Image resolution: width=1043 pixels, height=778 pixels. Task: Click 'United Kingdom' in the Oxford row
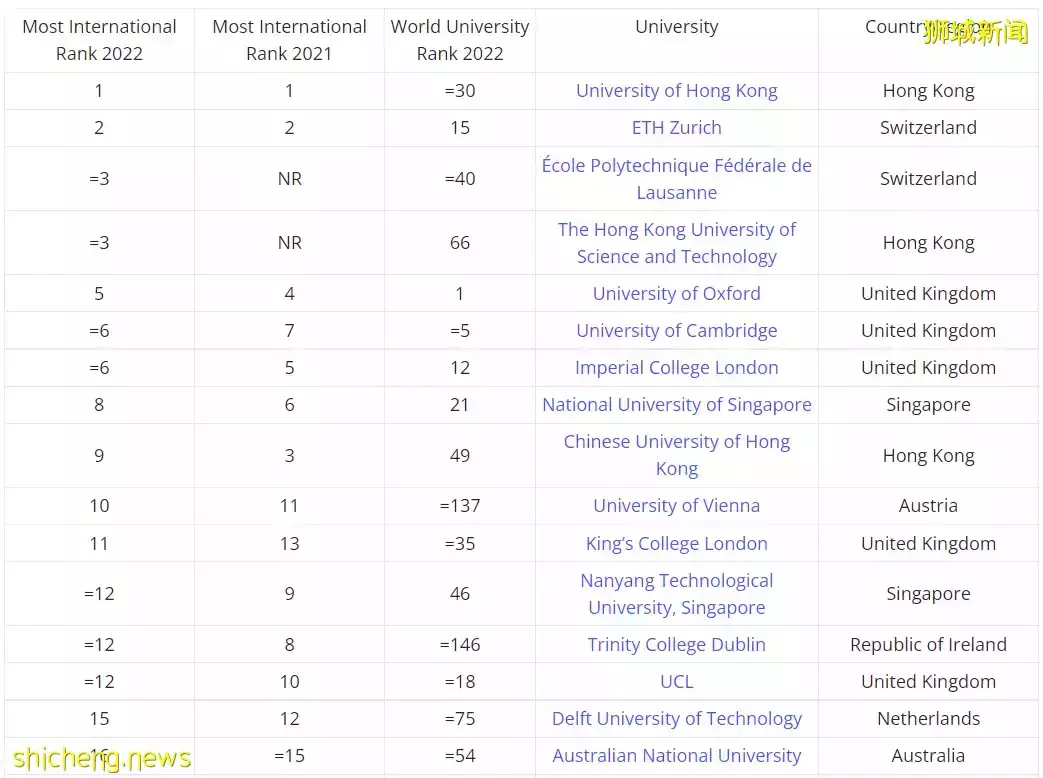(929, 293)
